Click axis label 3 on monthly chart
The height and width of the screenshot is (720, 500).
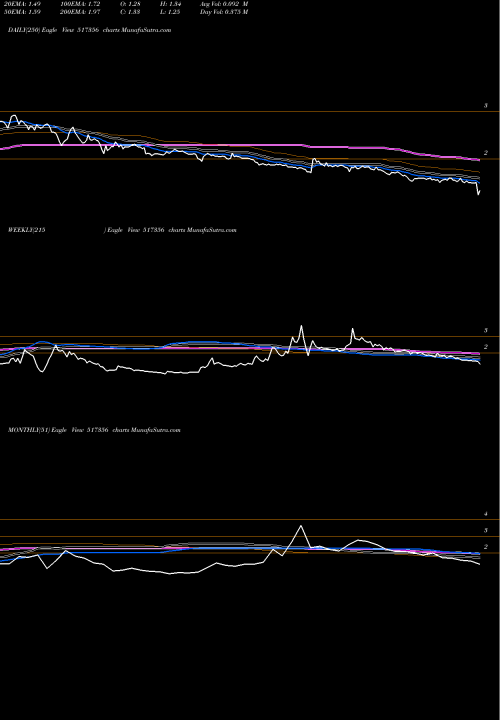coord(485,530)
